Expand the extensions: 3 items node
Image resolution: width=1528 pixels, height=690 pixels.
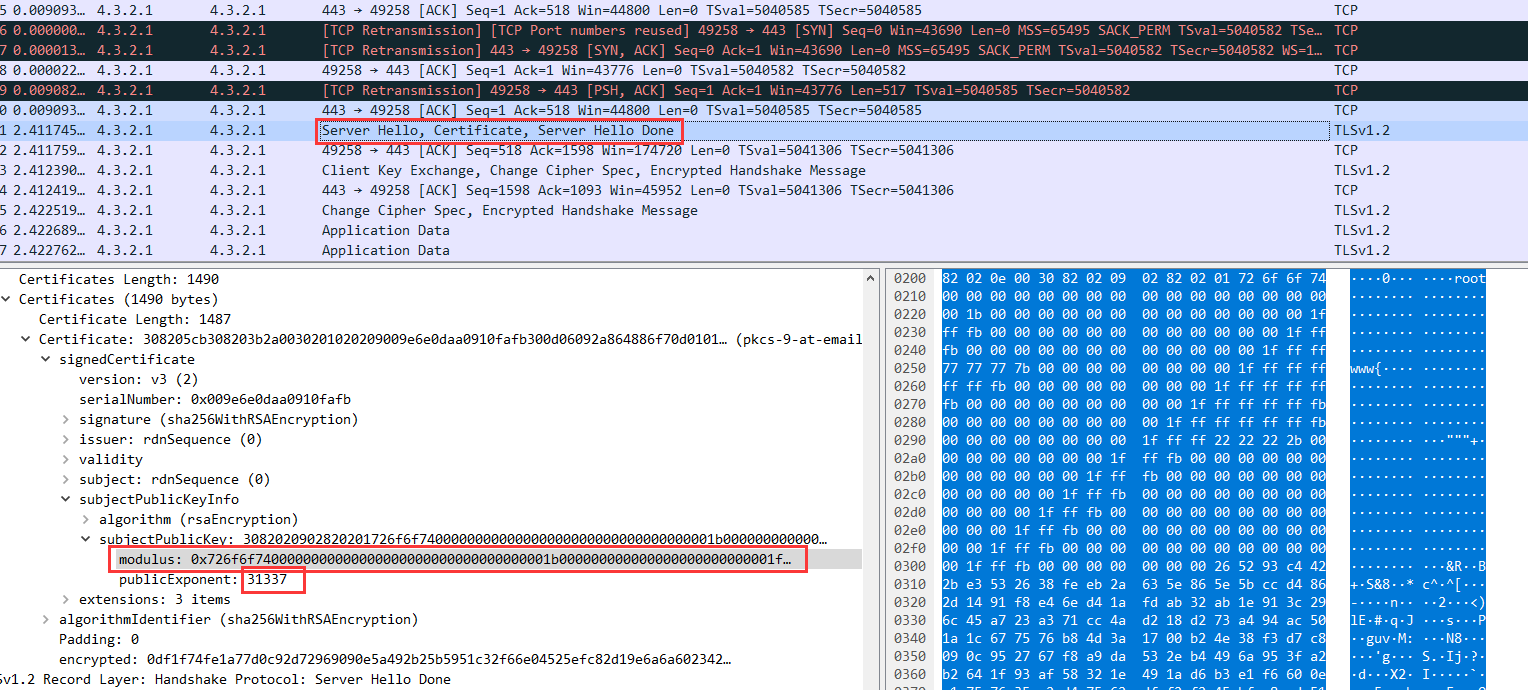coord(67,599)
